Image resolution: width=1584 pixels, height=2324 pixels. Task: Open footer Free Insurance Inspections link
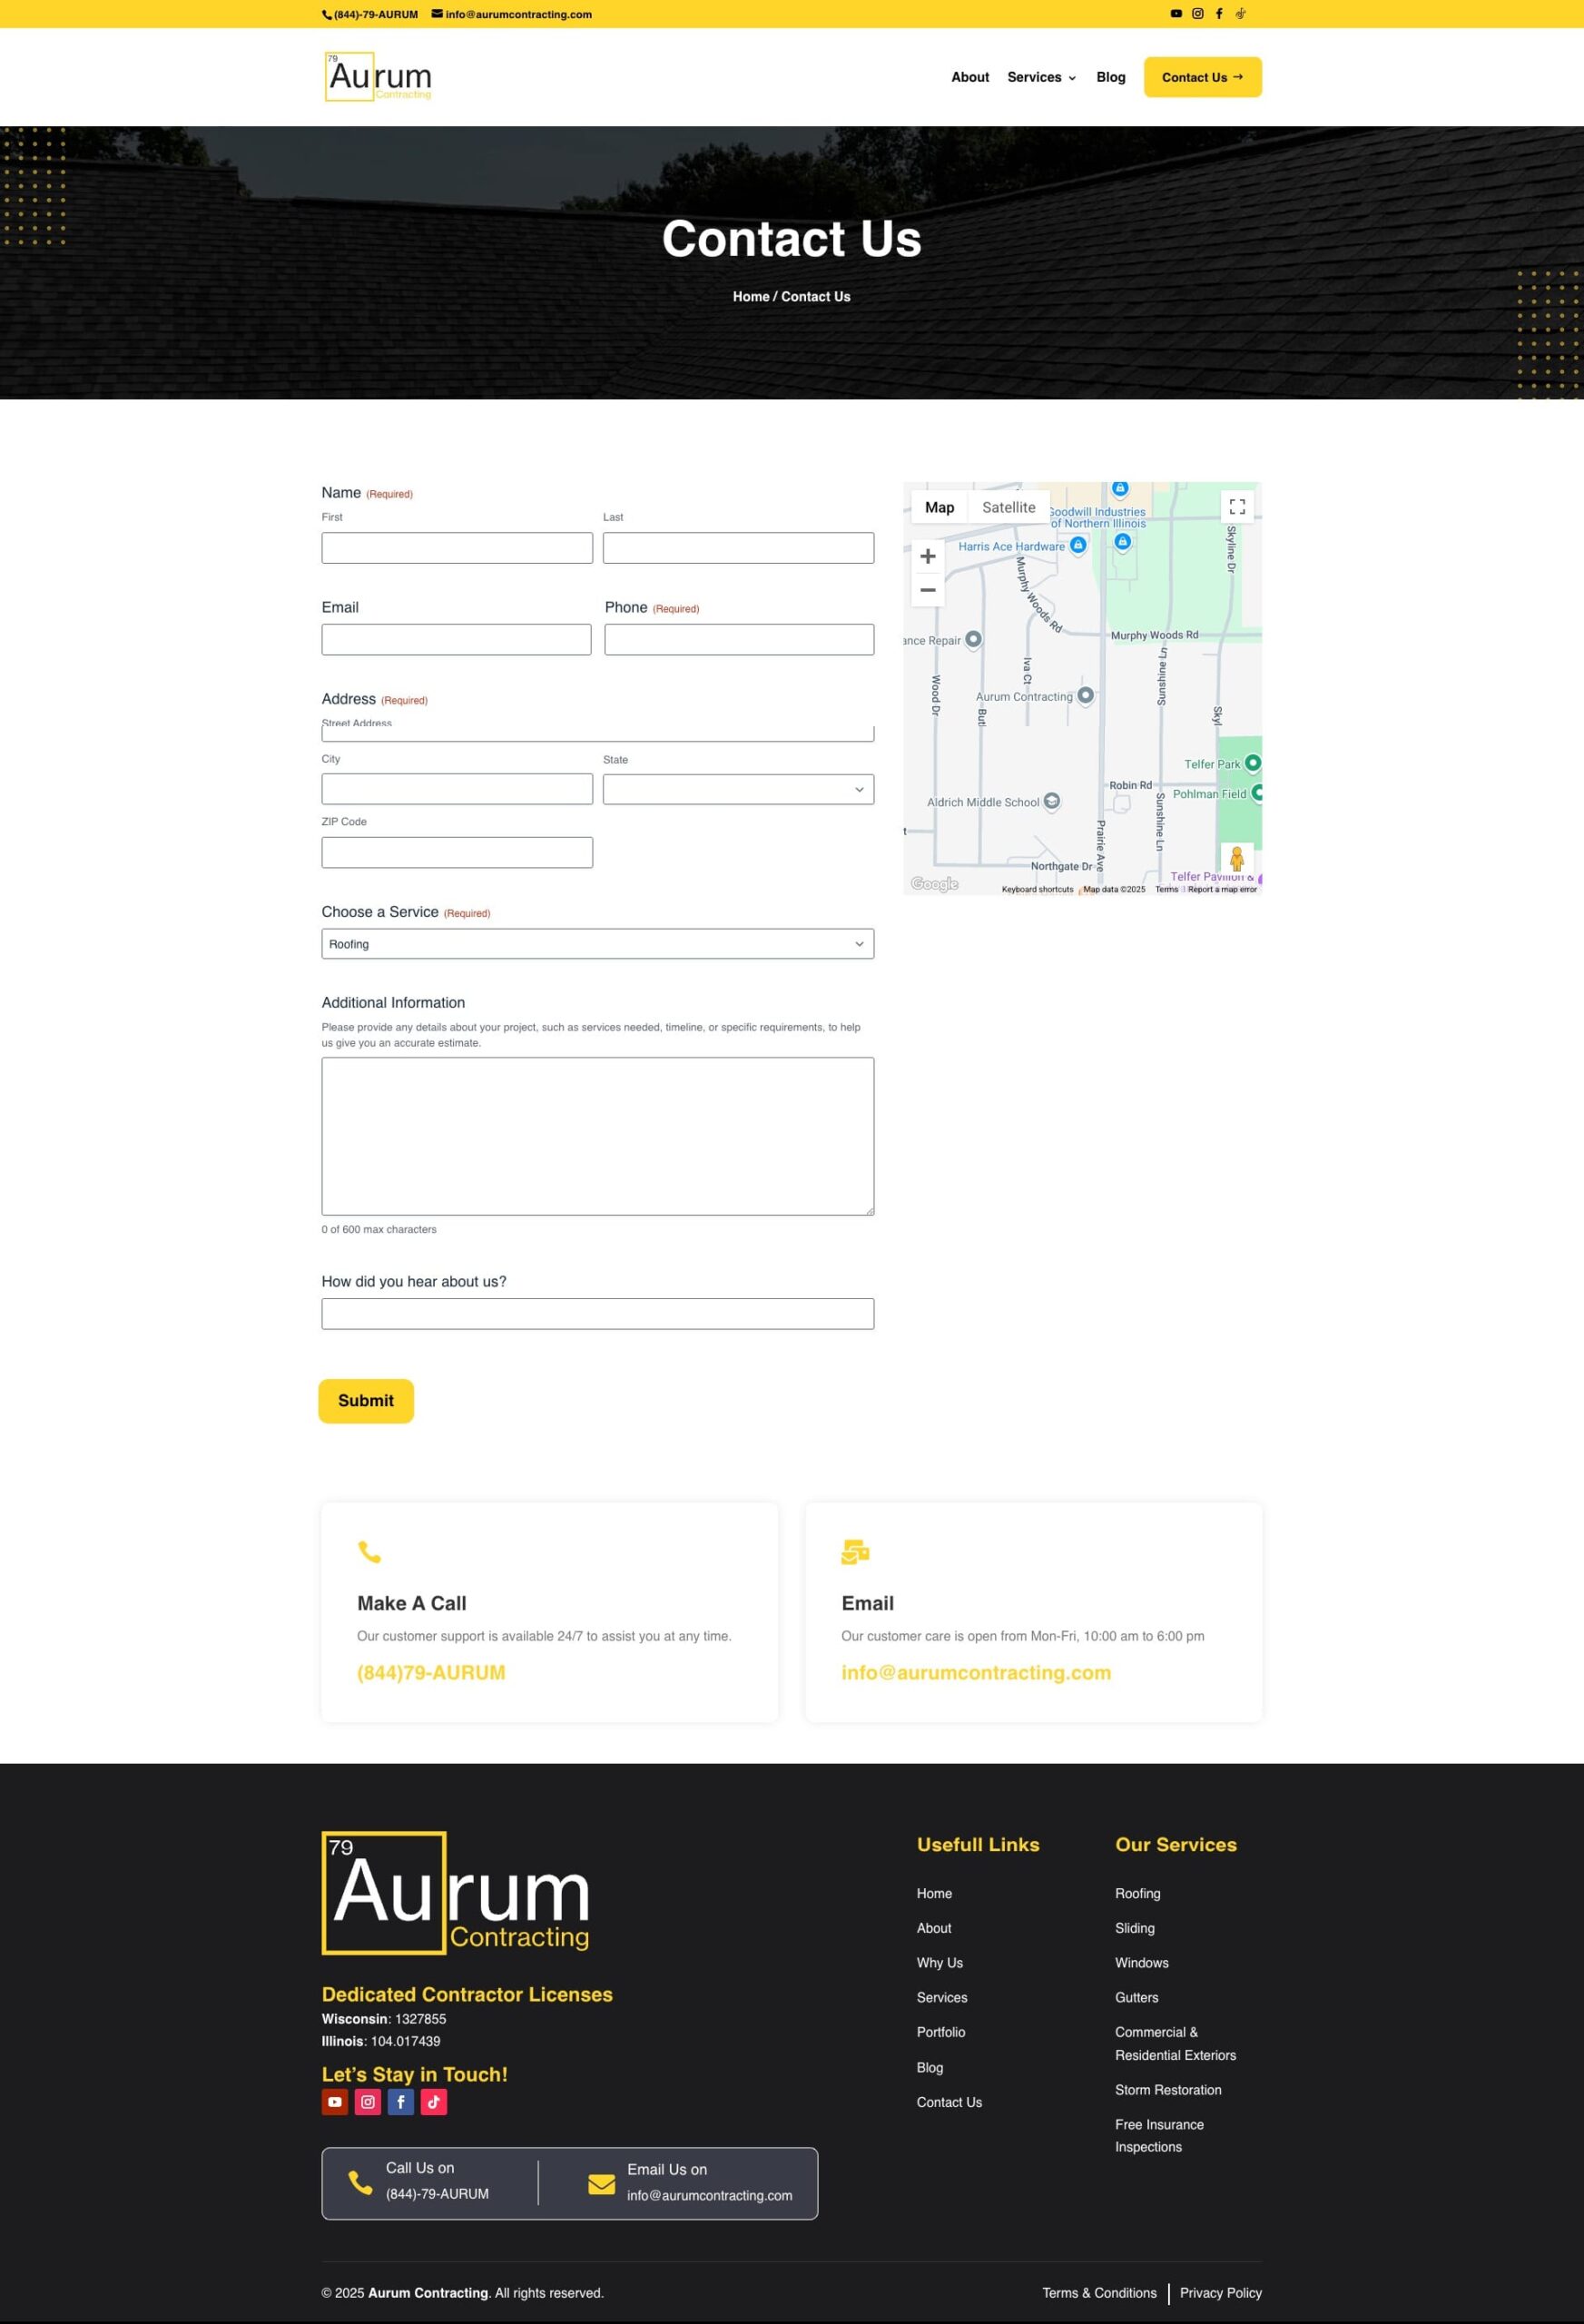tap(1160, 2136)
